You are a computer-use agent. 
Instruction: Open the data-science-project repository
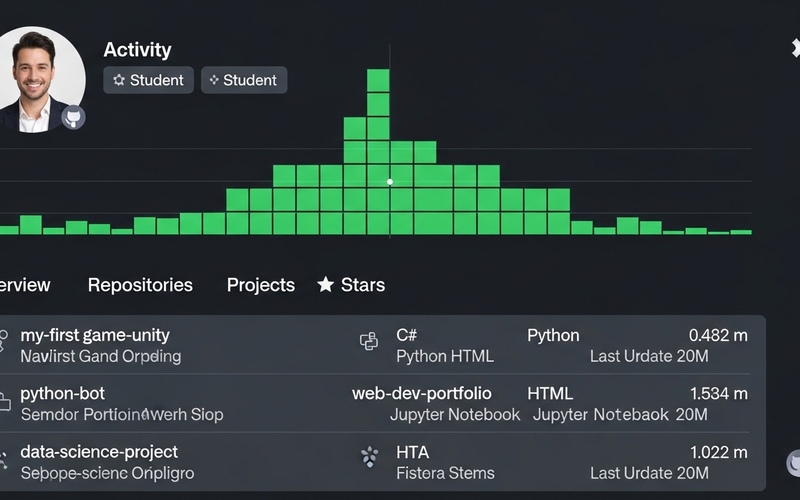click(x=99, y=452)
